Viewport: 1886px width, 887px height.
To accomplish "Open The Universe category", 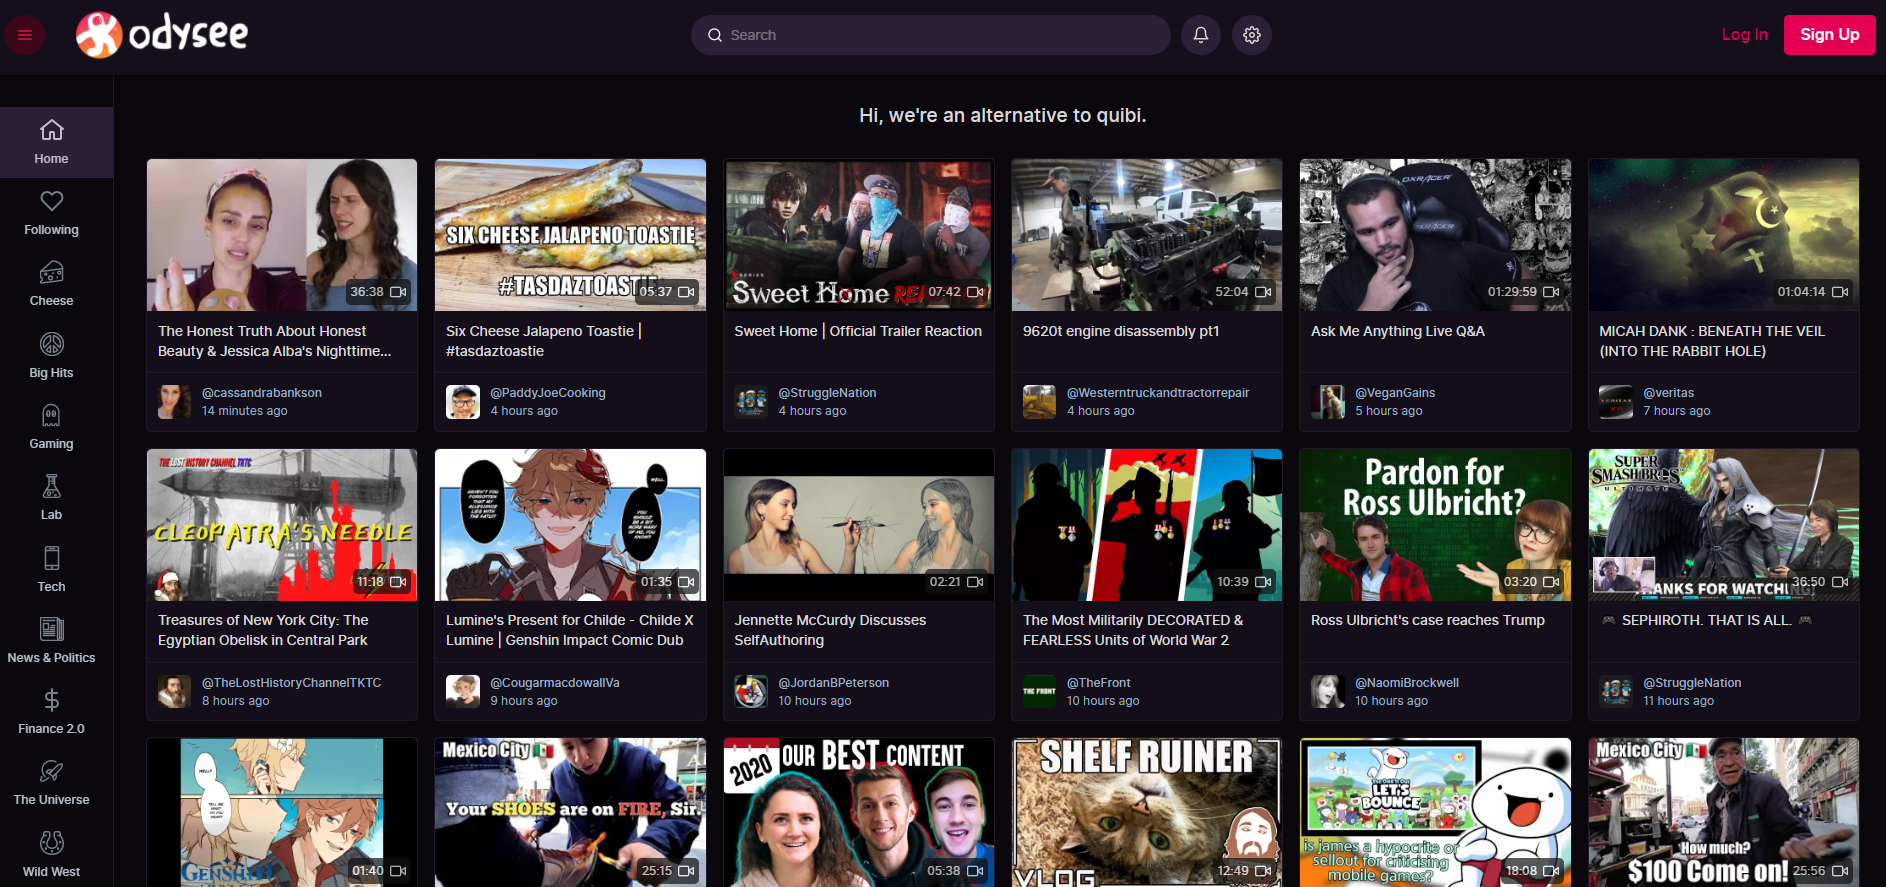I will 52,783.
